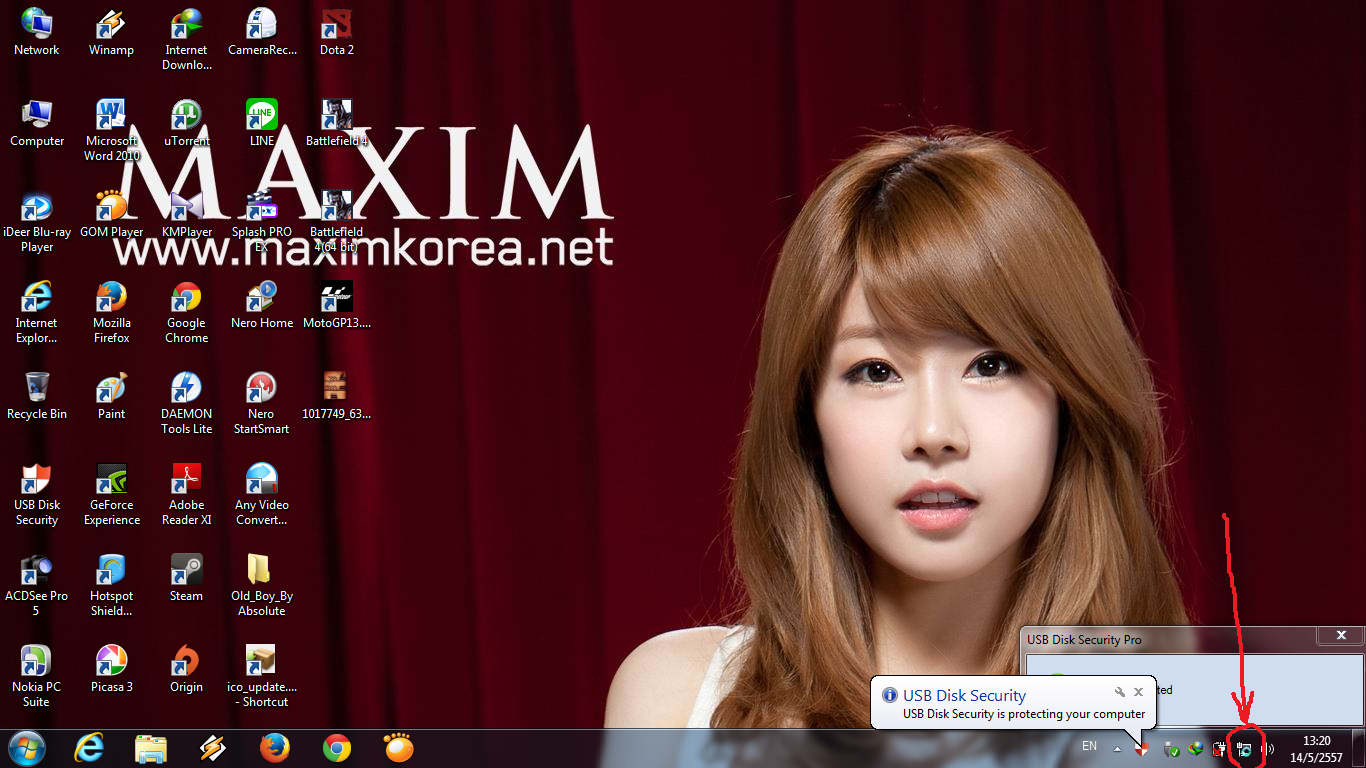1366x768 pixels.
Task: Open the taskbar clock and date
Action: click(1317, 749)
